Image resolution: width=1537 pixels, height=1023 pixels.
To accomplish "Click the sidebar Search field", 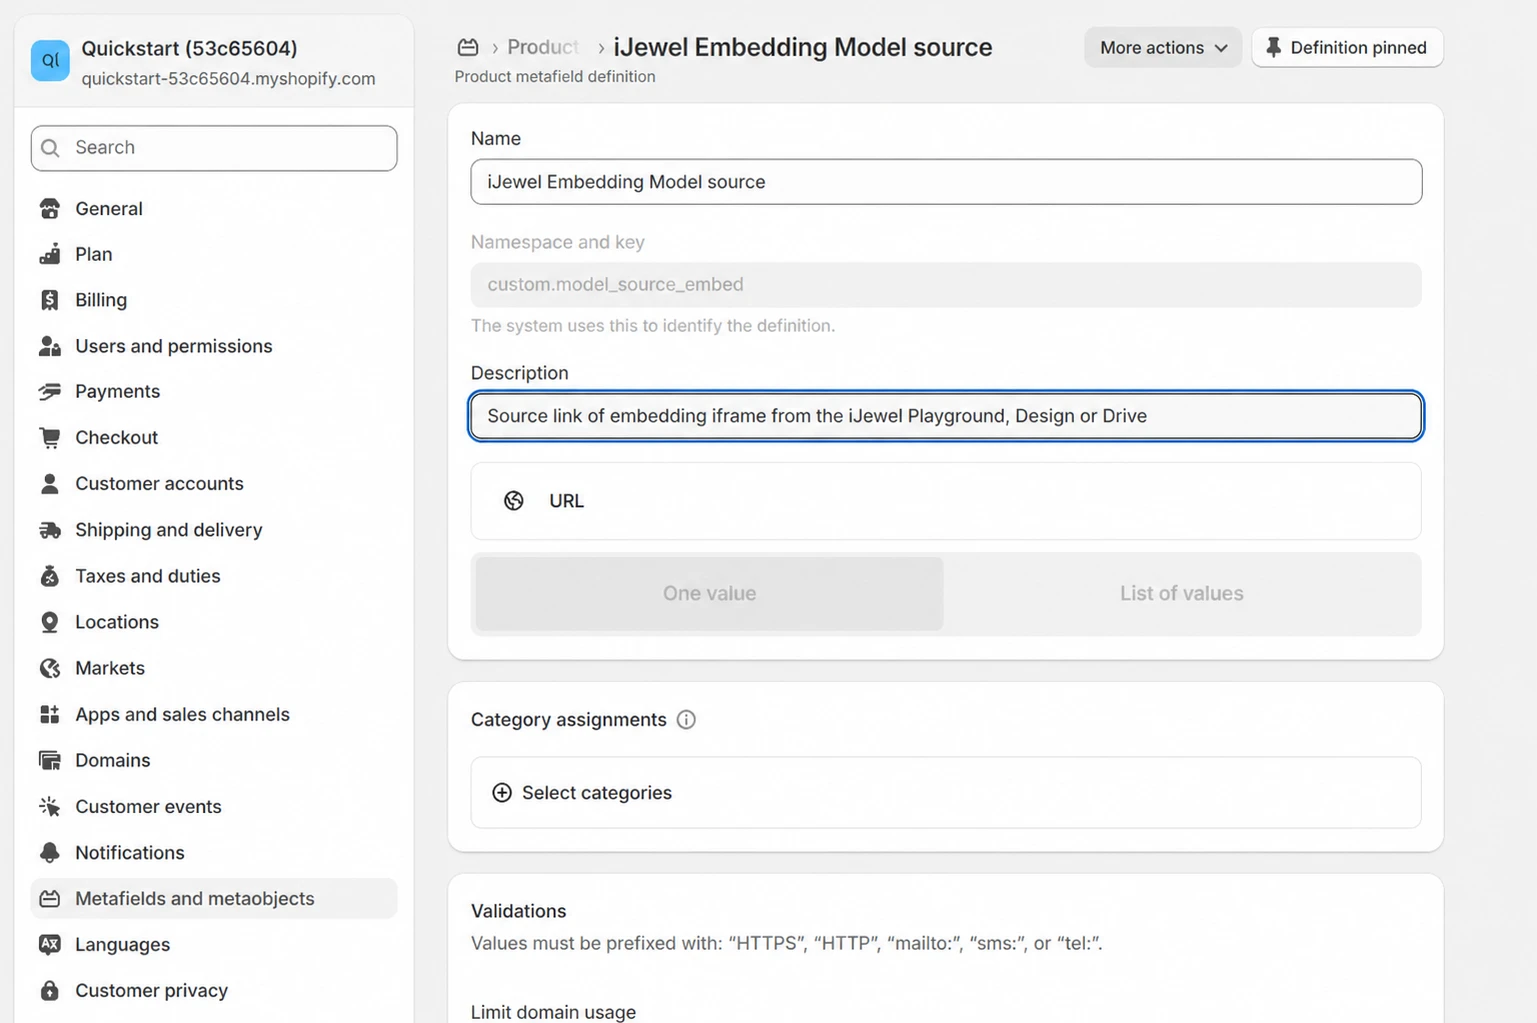I will tap(214, 148).
